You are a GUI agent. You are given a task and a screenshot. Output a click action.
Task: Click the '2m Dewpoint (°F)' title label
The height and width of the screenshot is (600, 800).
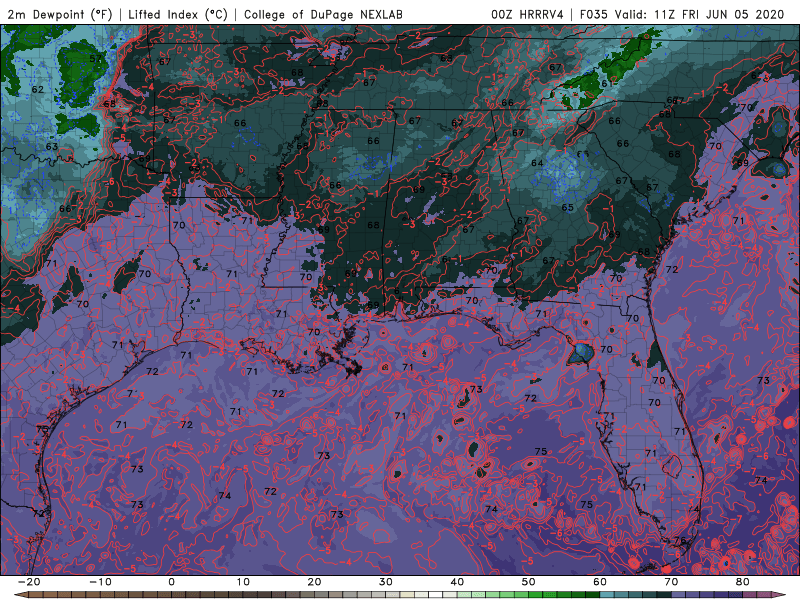[59, 14]
